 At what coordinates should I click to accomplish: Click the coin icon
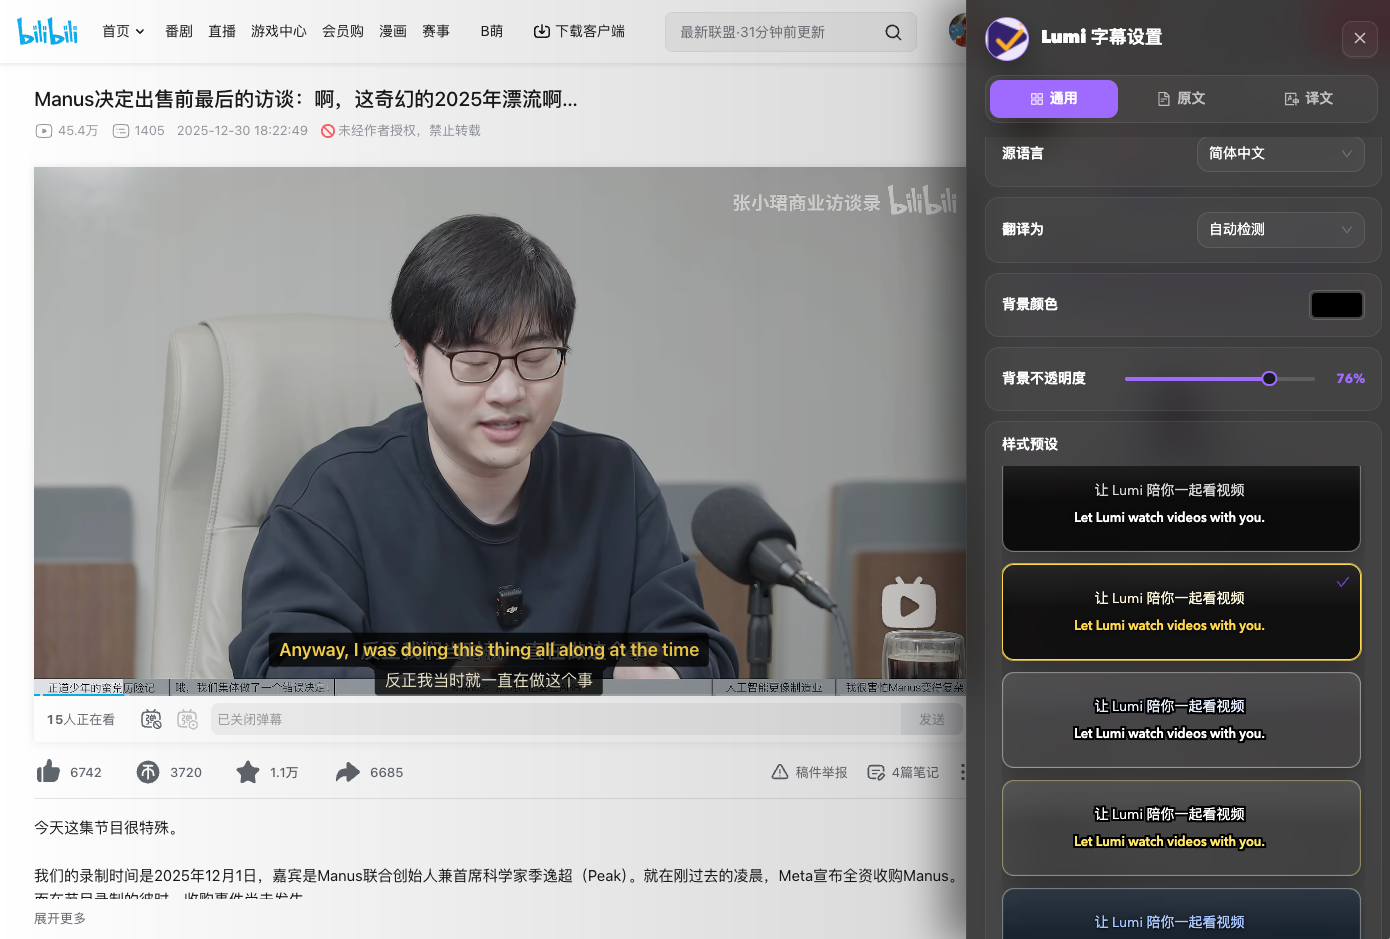pos(148,772)
